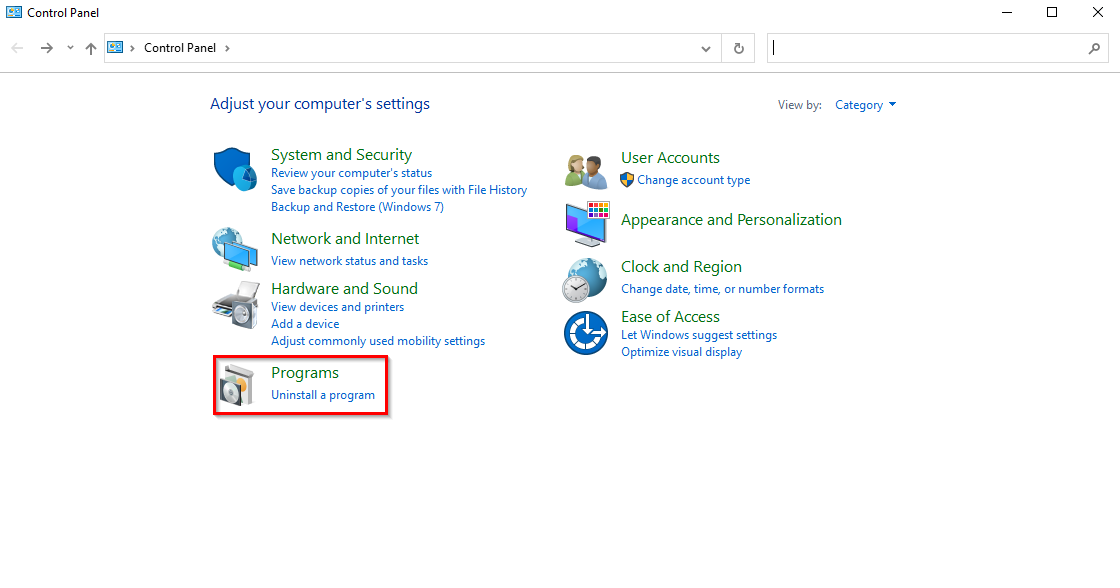Open the User Accounts people icon
The width and height of the screenshot is (1120, 588).
(x=586, y=171)
